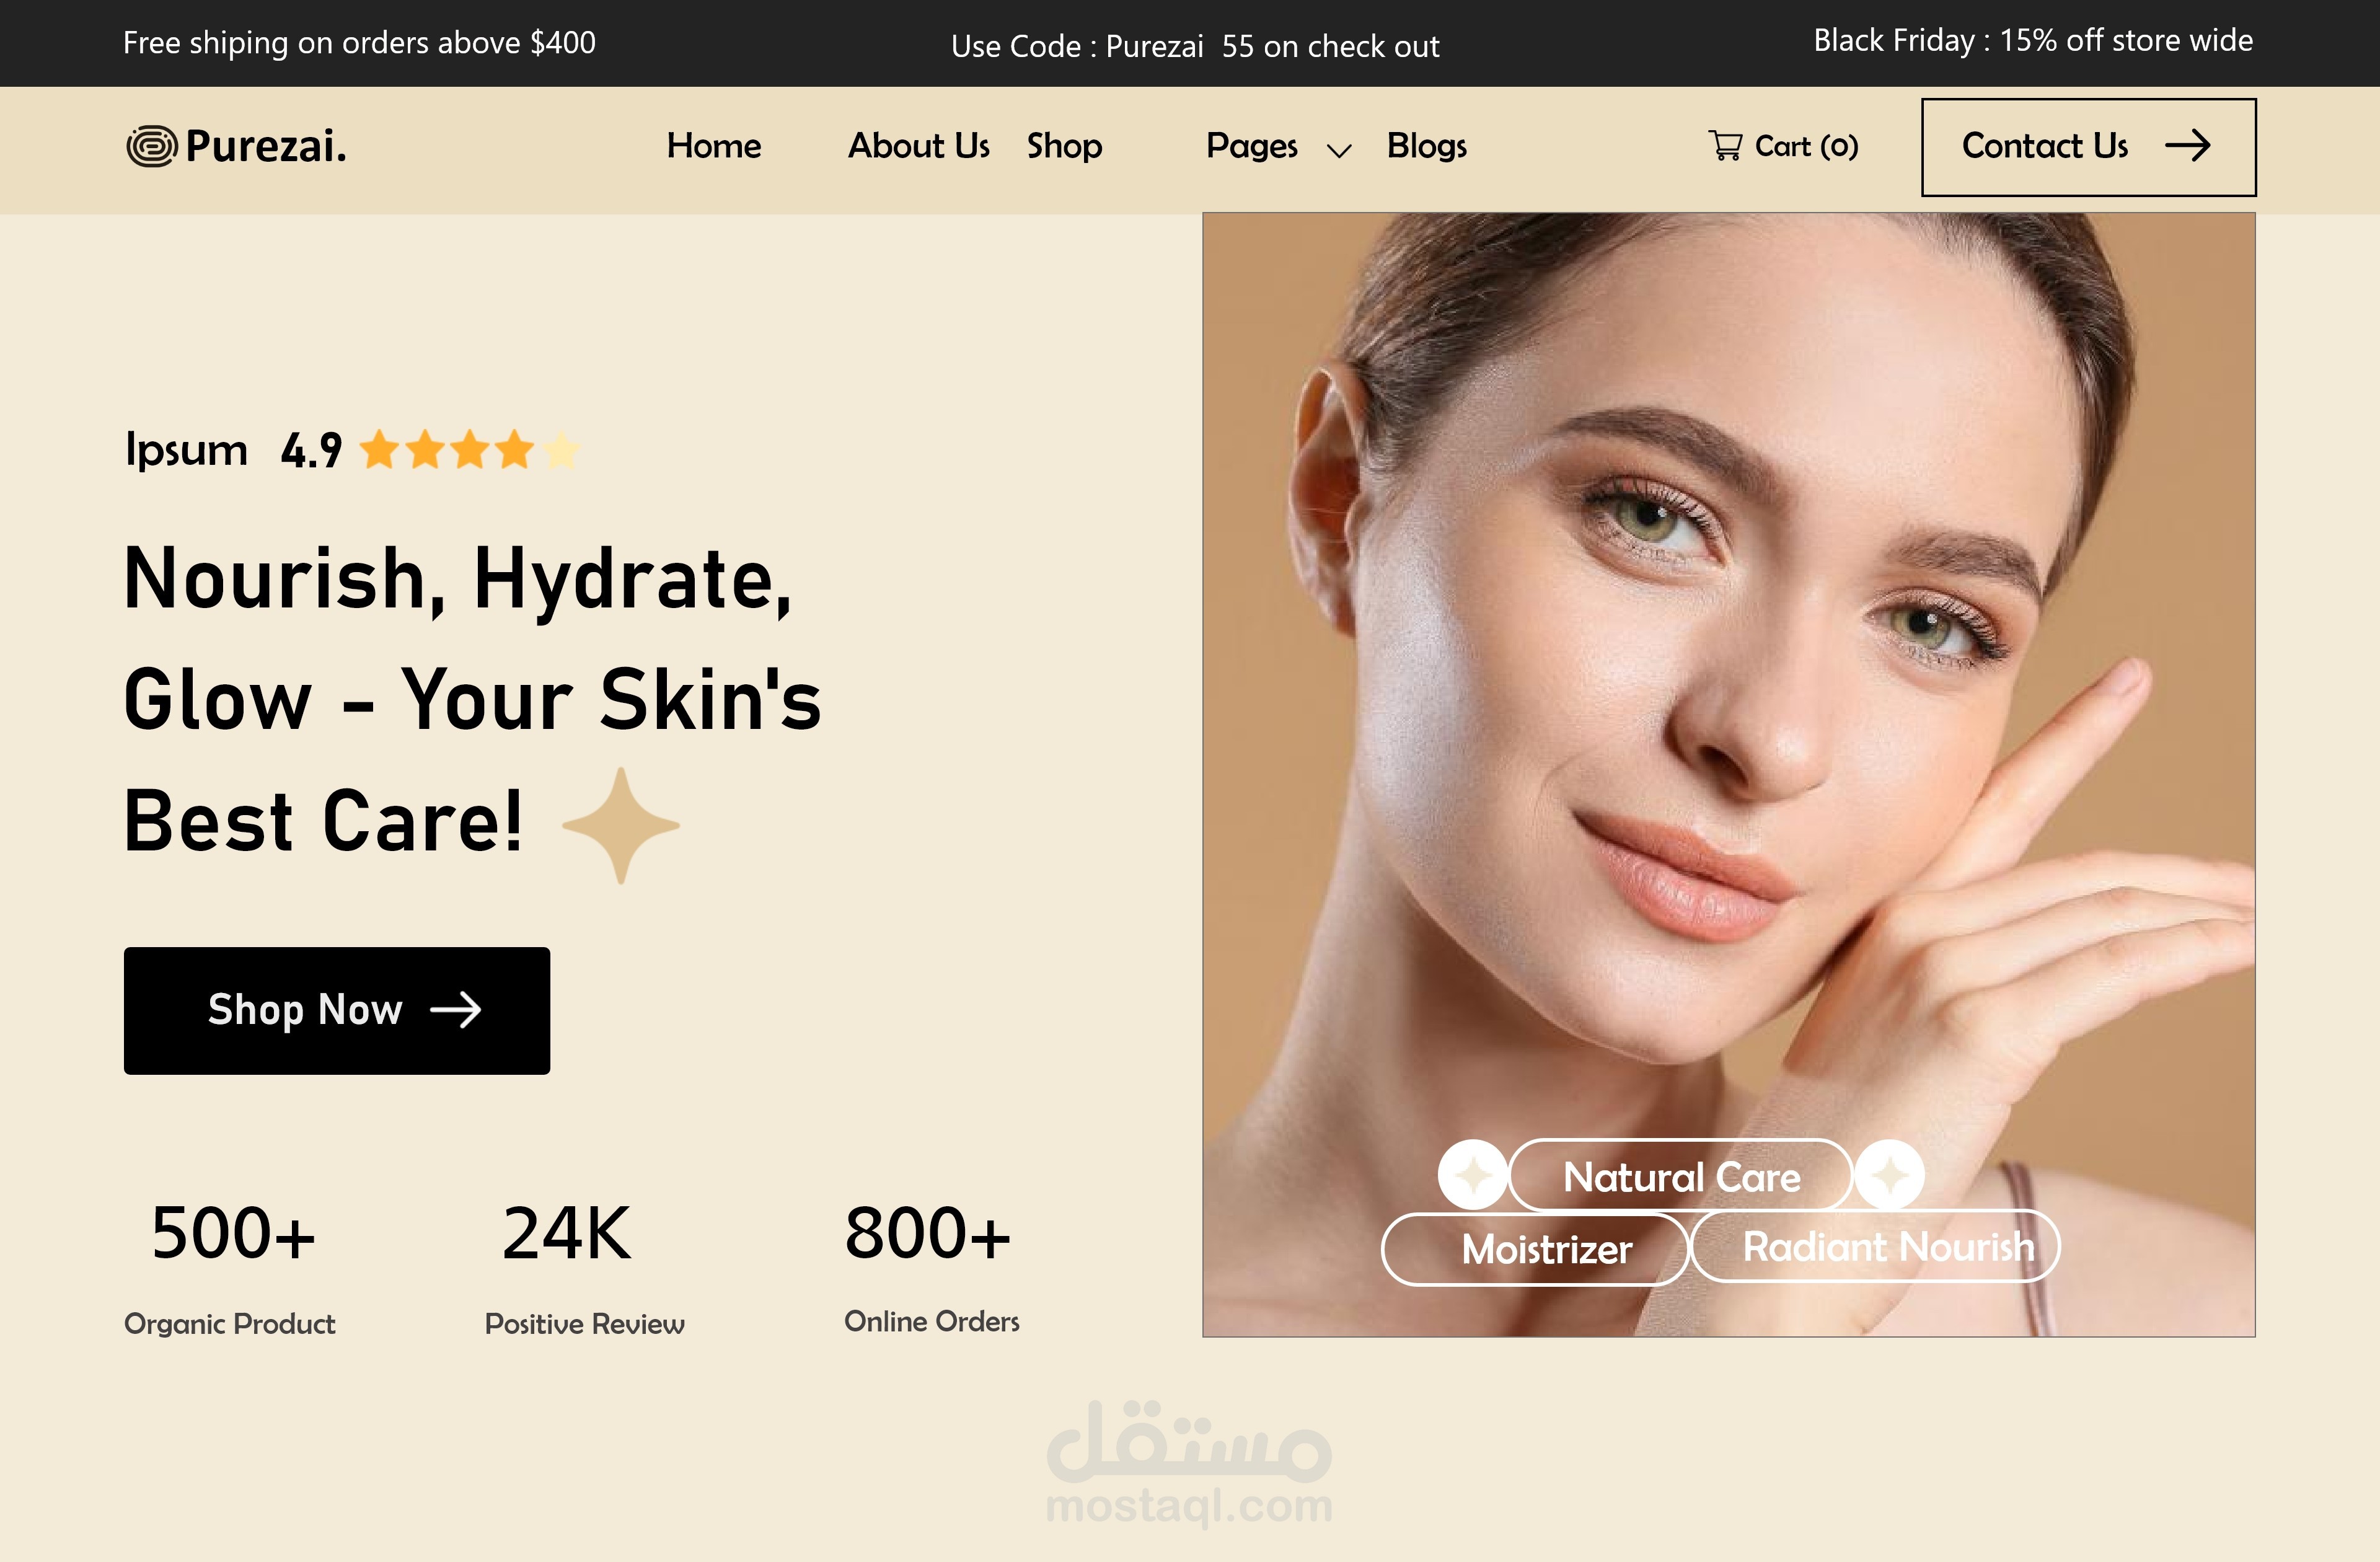The height and width of the screenshot is (1562, 2380).
Task: Open the shopping cart icon
Action: pyautogui.click(x=1725, y=146)
